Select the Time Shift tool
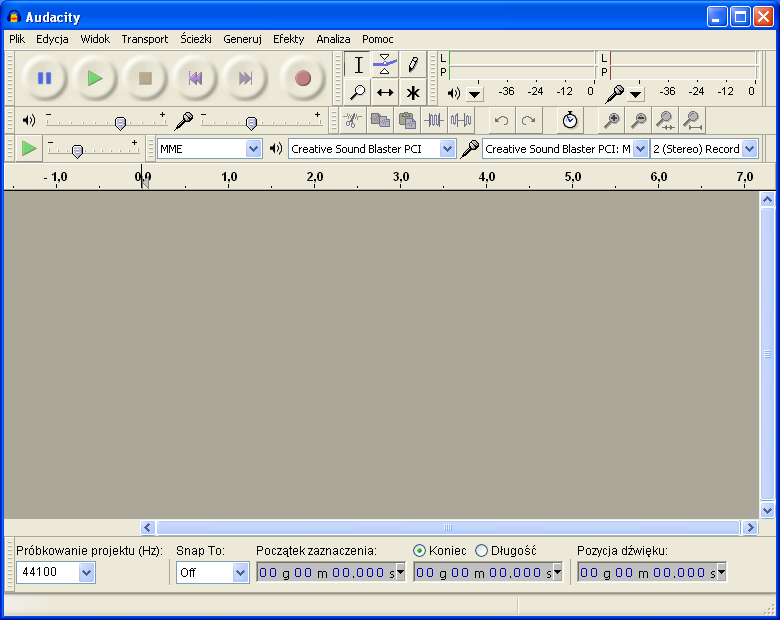The height and width of the screenshot is (620, 780). point(385,92)
